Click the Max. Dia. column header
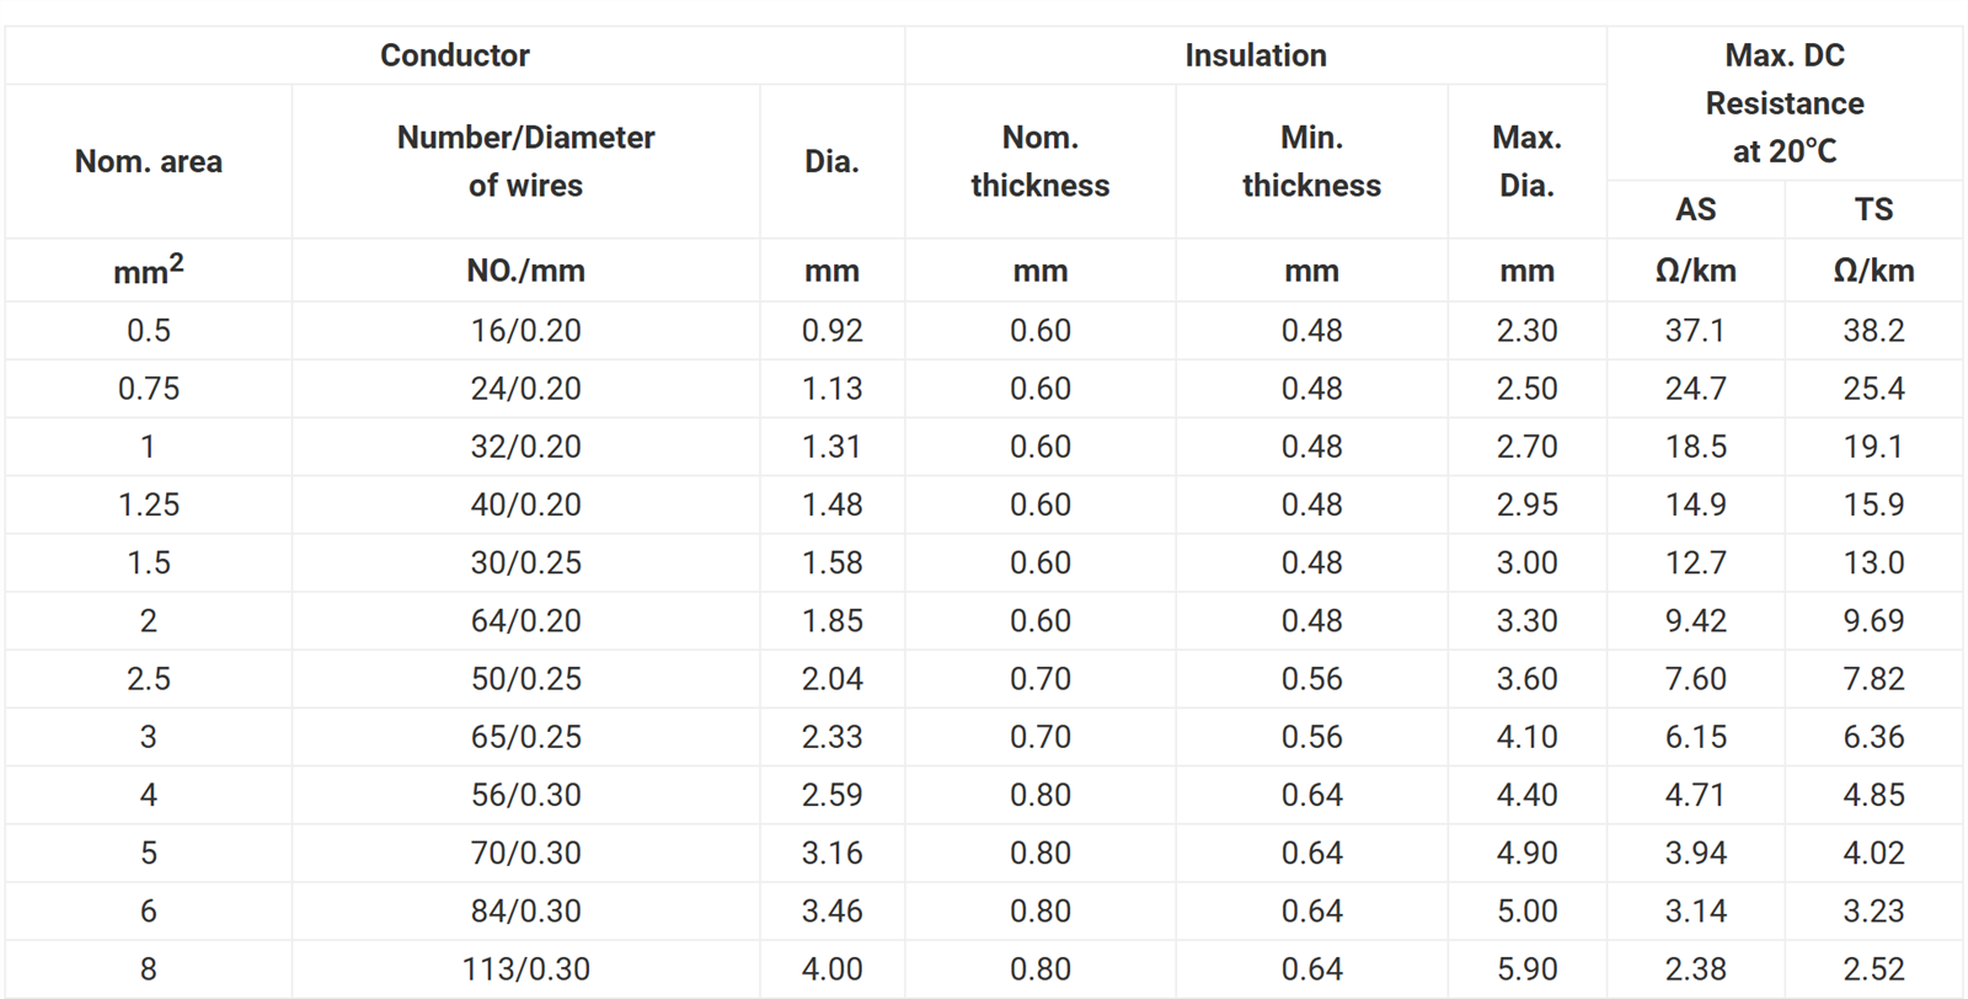The height and width of the screenshot is (999, 1968). [x=1526, y=161]
